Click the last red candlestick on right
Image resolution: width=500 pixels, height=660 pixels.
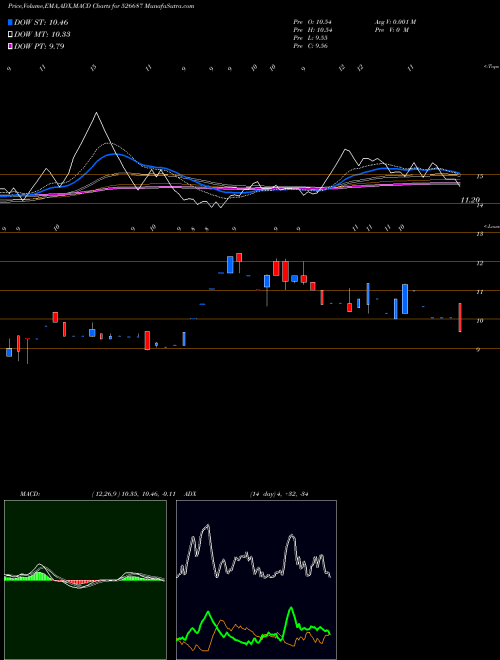point(460,317)
